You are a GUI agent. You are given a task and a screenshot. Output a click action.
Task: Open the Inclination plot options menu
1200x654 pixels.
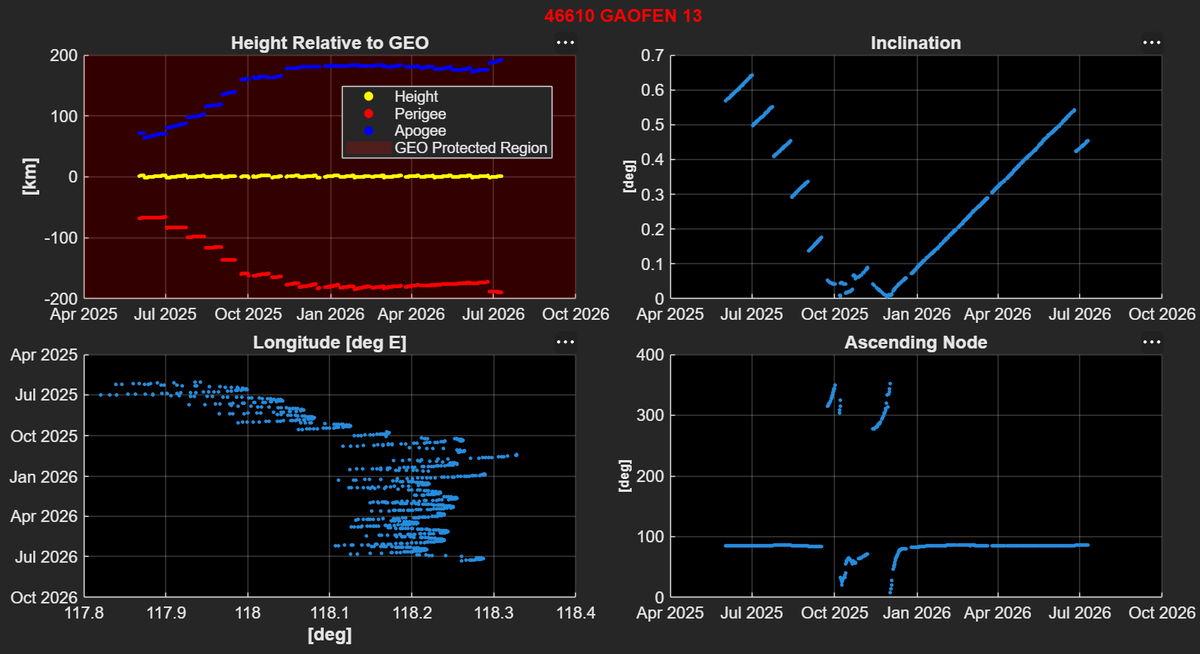coord(1152,43)
